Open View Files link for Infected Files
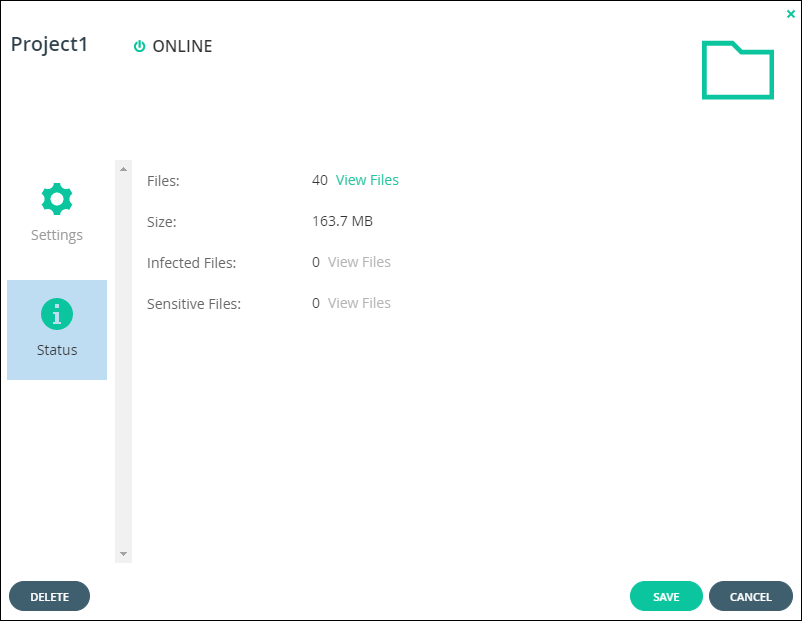This screenshot has width=802, height=621. point(359,262)
